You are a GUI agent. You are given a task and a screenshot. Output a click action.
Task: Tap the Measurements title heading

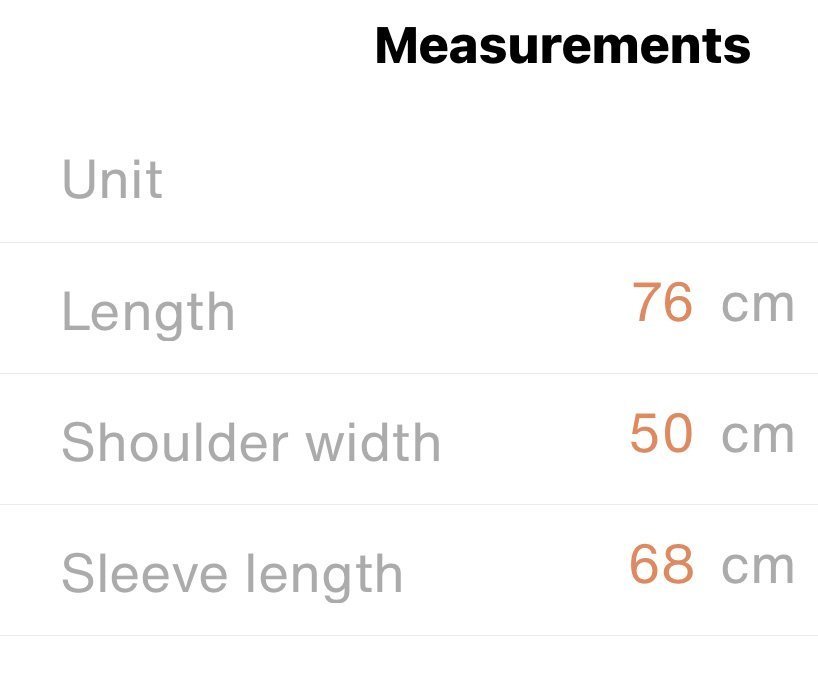click(562, 46)
